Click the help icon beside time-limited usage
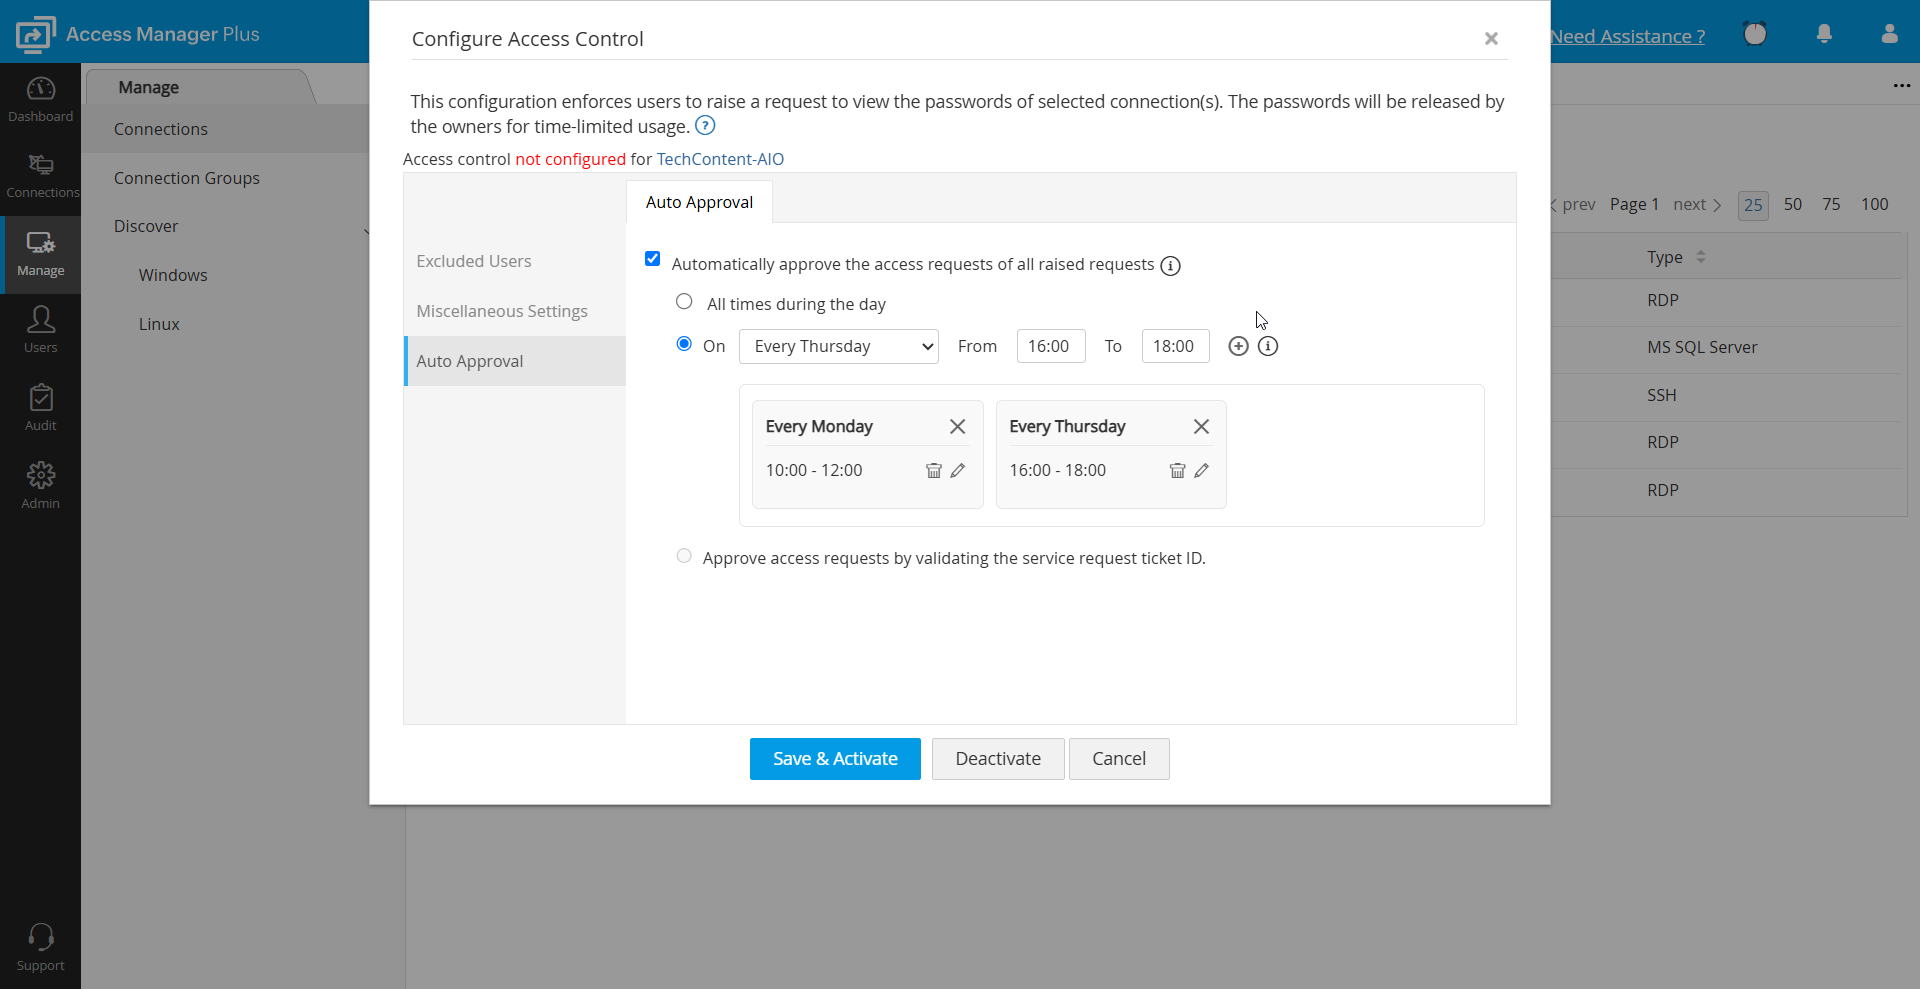 coord(705,126)
